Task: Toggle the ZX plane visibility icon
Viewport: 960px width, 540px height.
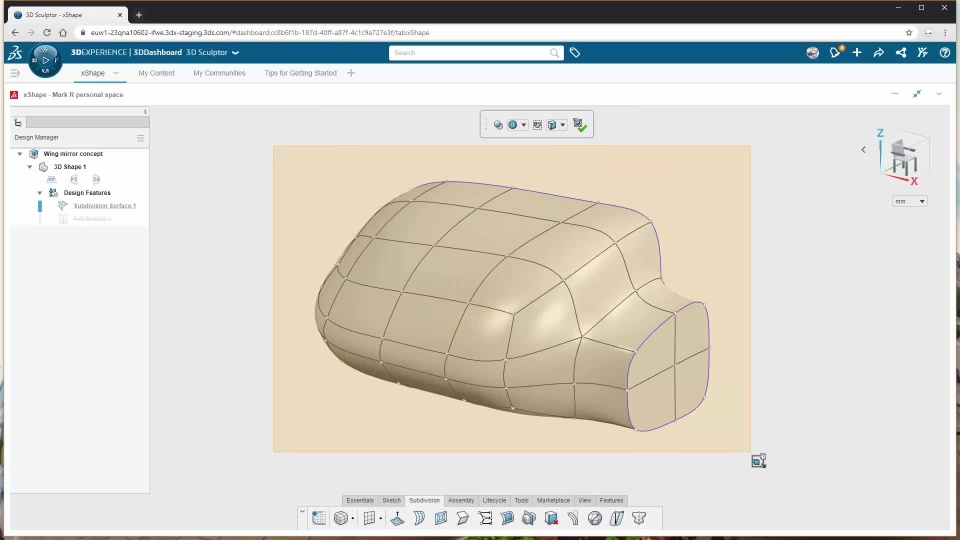Action: (x=96, y=180)
